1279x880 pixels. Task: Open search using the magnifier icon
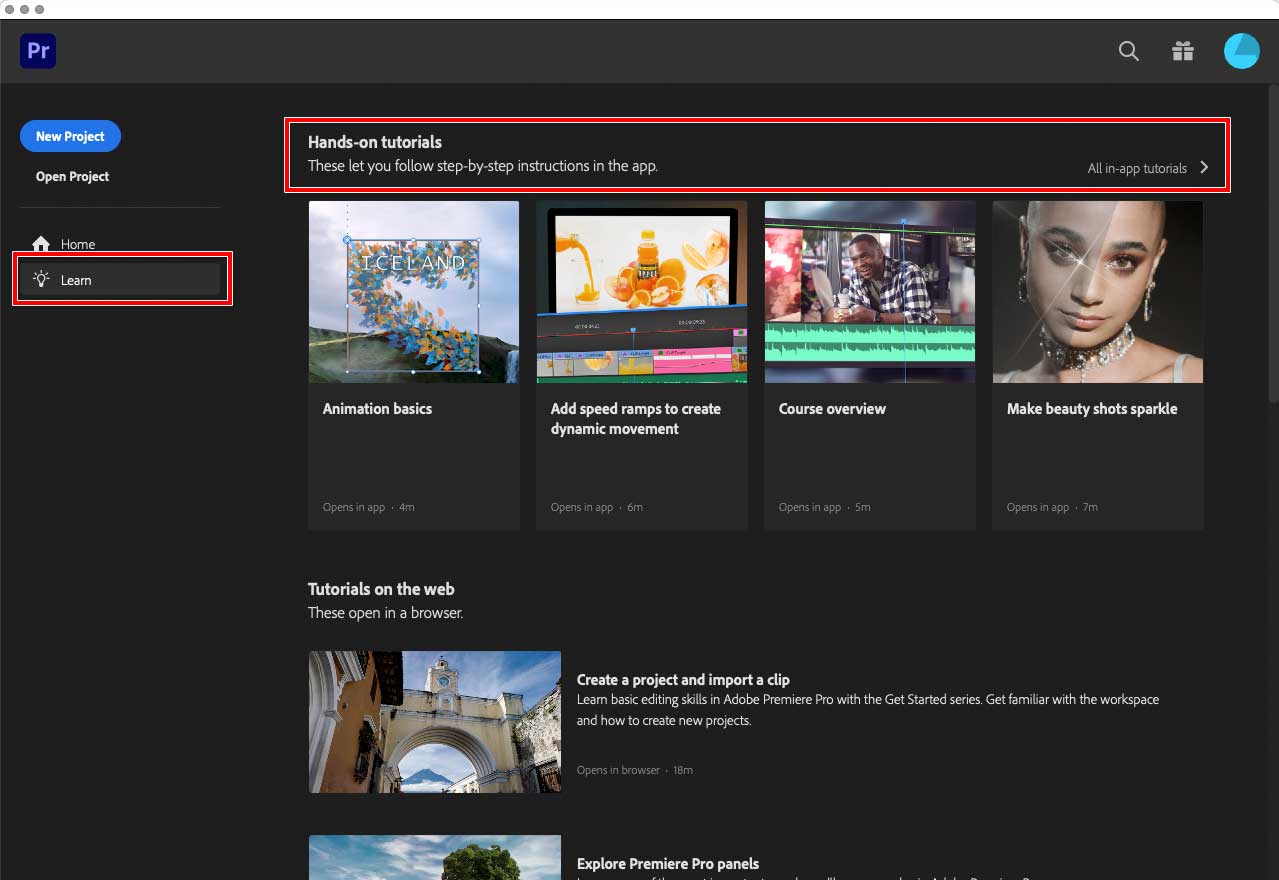tap(1128, 51)
